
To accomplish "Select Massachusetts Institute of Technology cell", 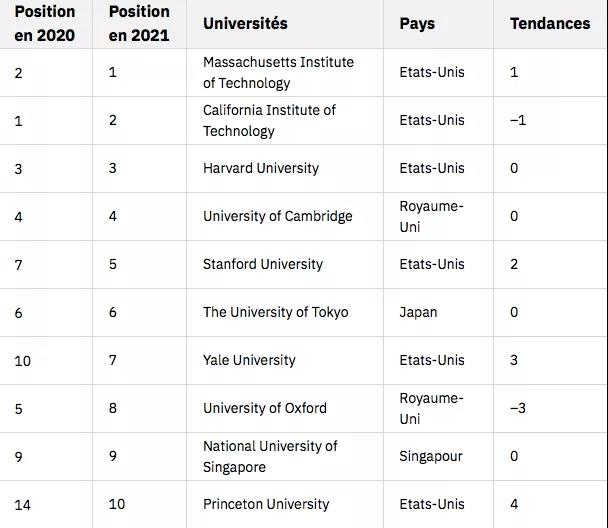I will [278, 72].
